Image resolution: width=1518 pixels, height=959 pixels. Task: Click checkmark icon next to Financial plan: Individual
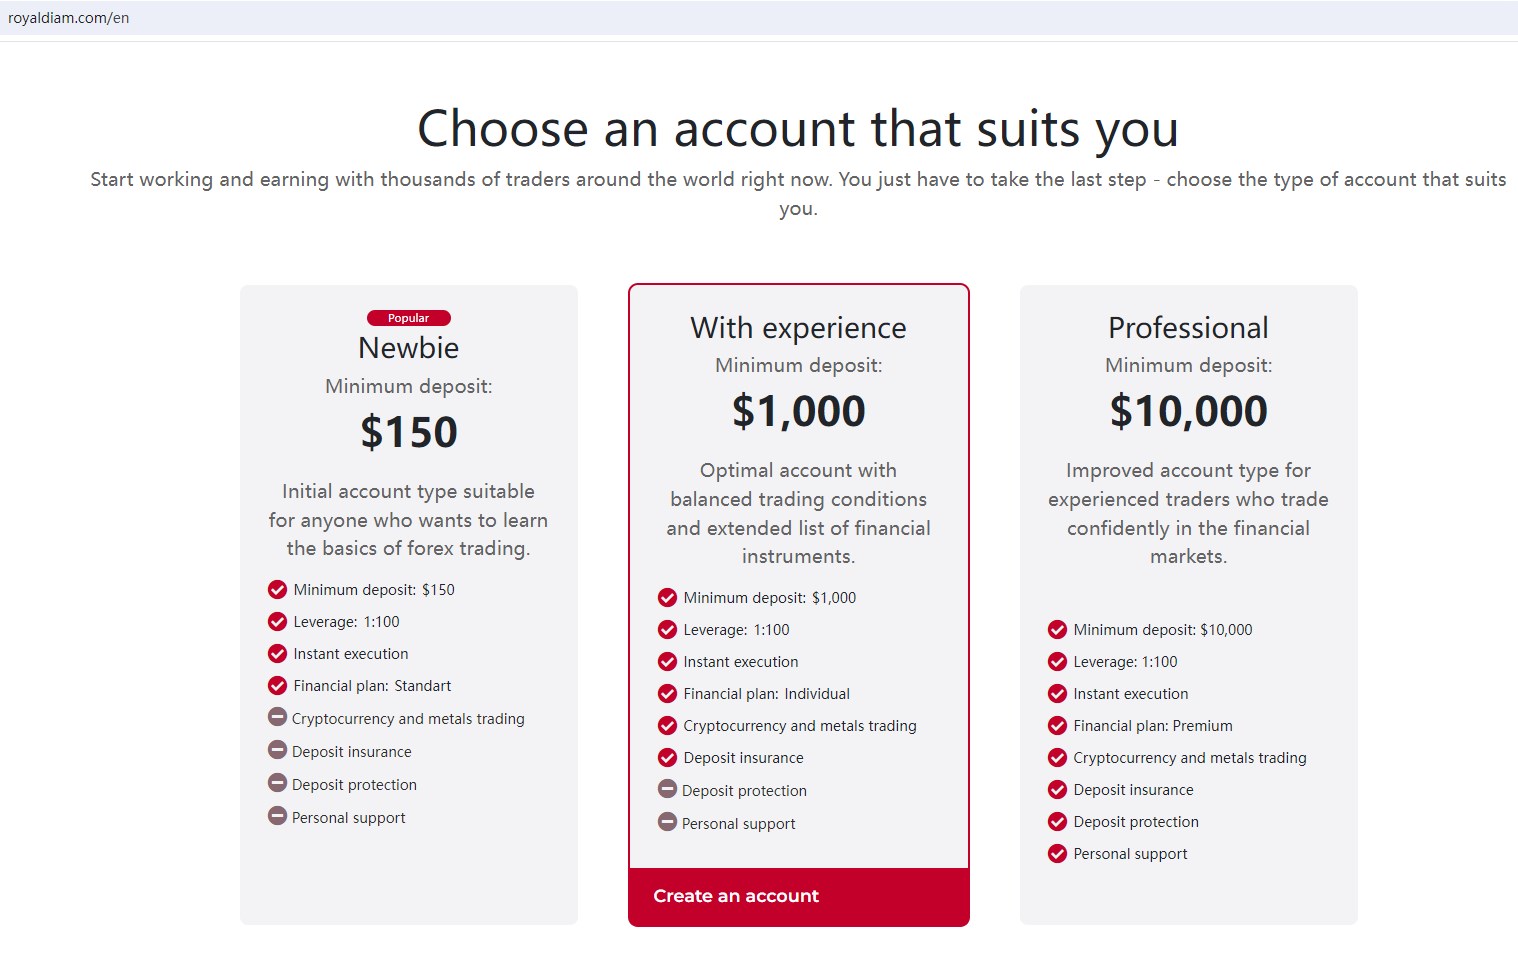point(668,694)
